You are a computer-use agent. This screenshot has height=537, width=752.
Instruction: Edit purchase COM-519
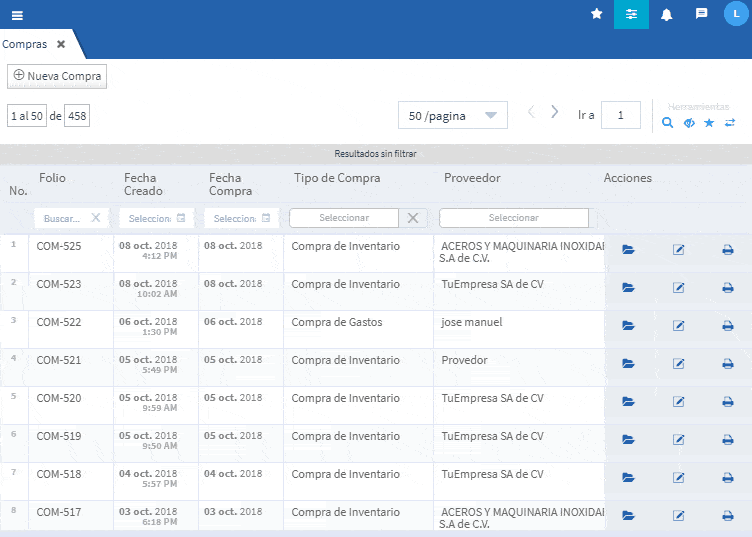click(x=678, y=439)
